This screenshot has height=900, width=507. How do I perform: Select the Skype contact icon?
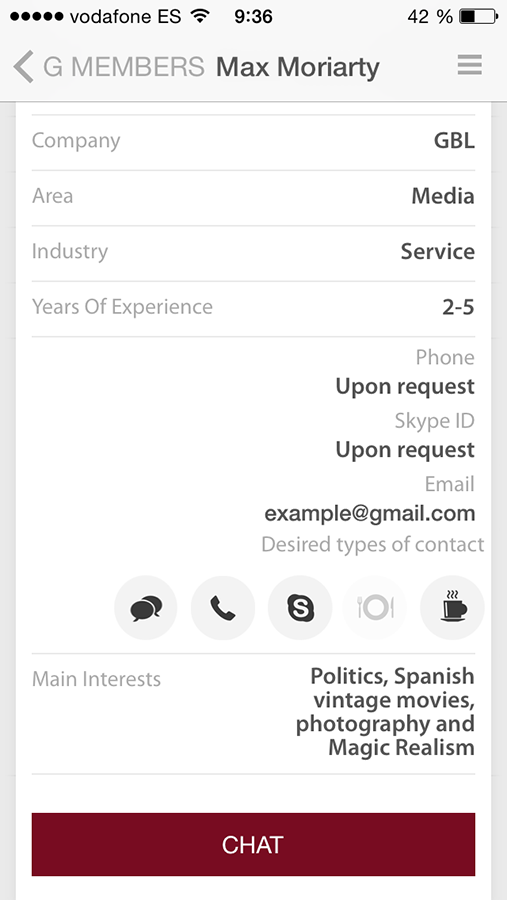300,608
